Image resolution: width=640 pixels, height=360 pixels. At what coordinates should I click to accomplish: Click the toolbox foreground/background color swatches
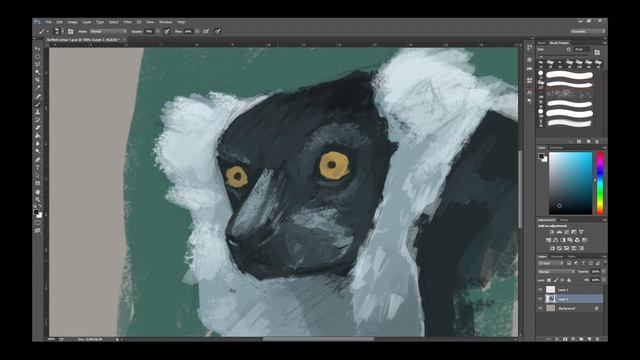point(38,213)
